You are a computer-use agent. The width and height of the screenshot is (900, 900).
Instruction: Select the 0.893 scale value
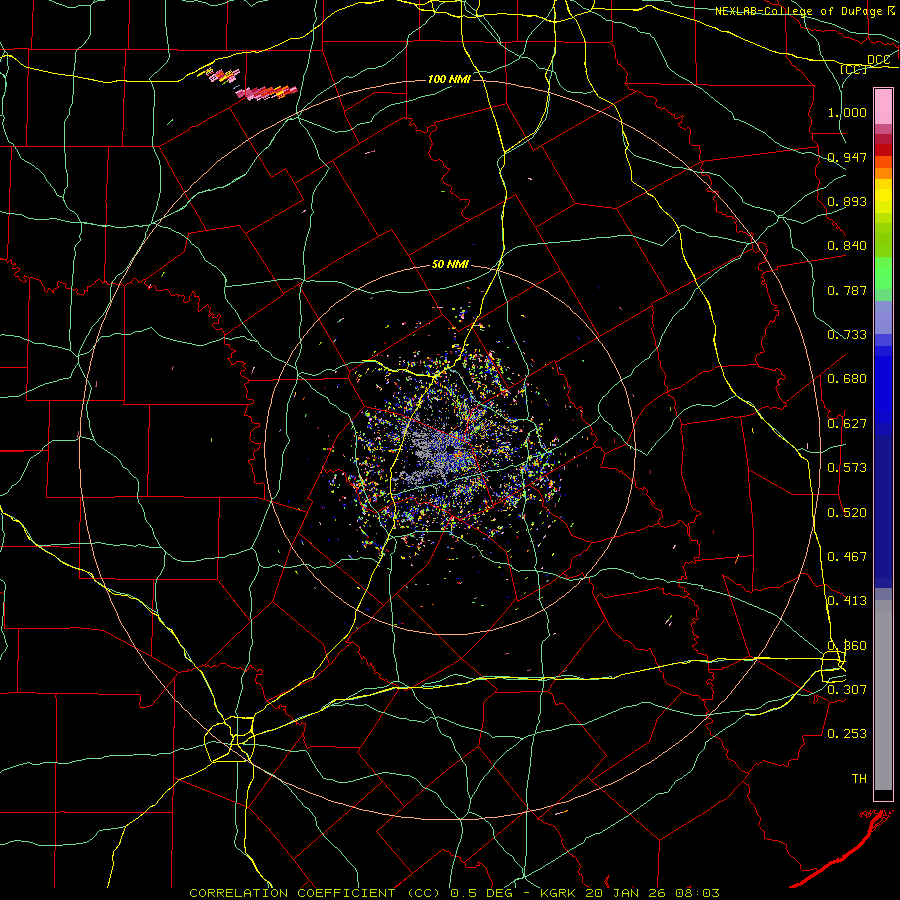847,201
